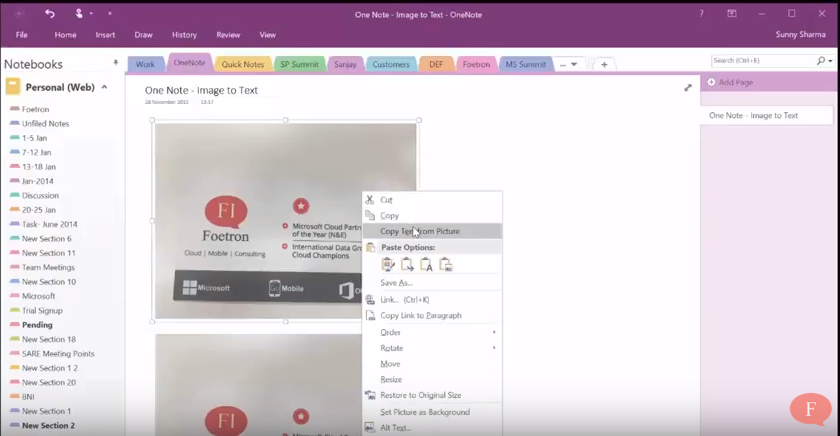The height and width of the screenshot is (436, 840).
Task: Click the Undo arrow in title bar
Action: tap(50, 13)
